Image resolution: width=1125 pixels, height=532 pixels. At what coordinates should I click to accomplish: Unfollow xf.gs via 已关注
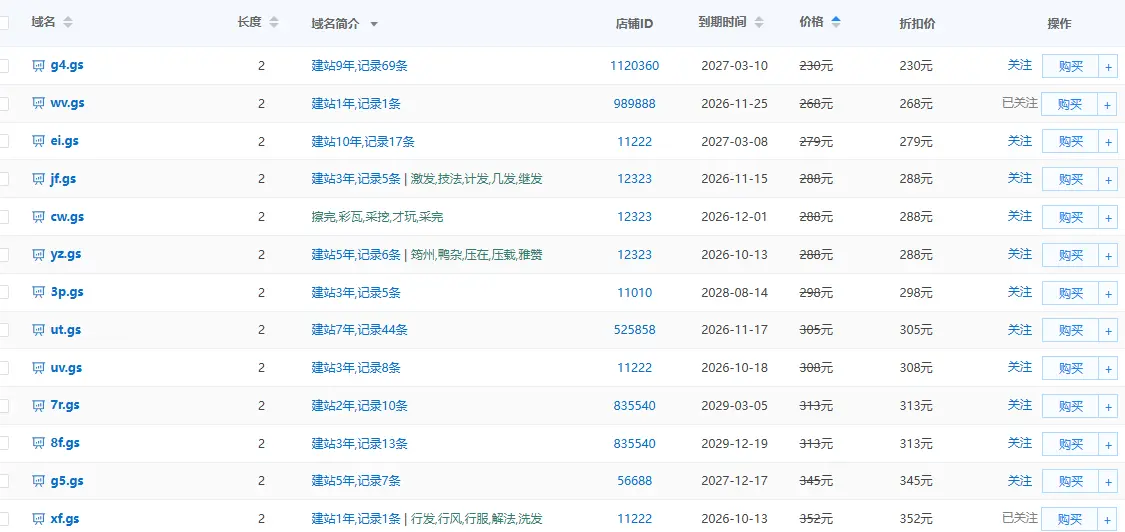click(1020, 518)
